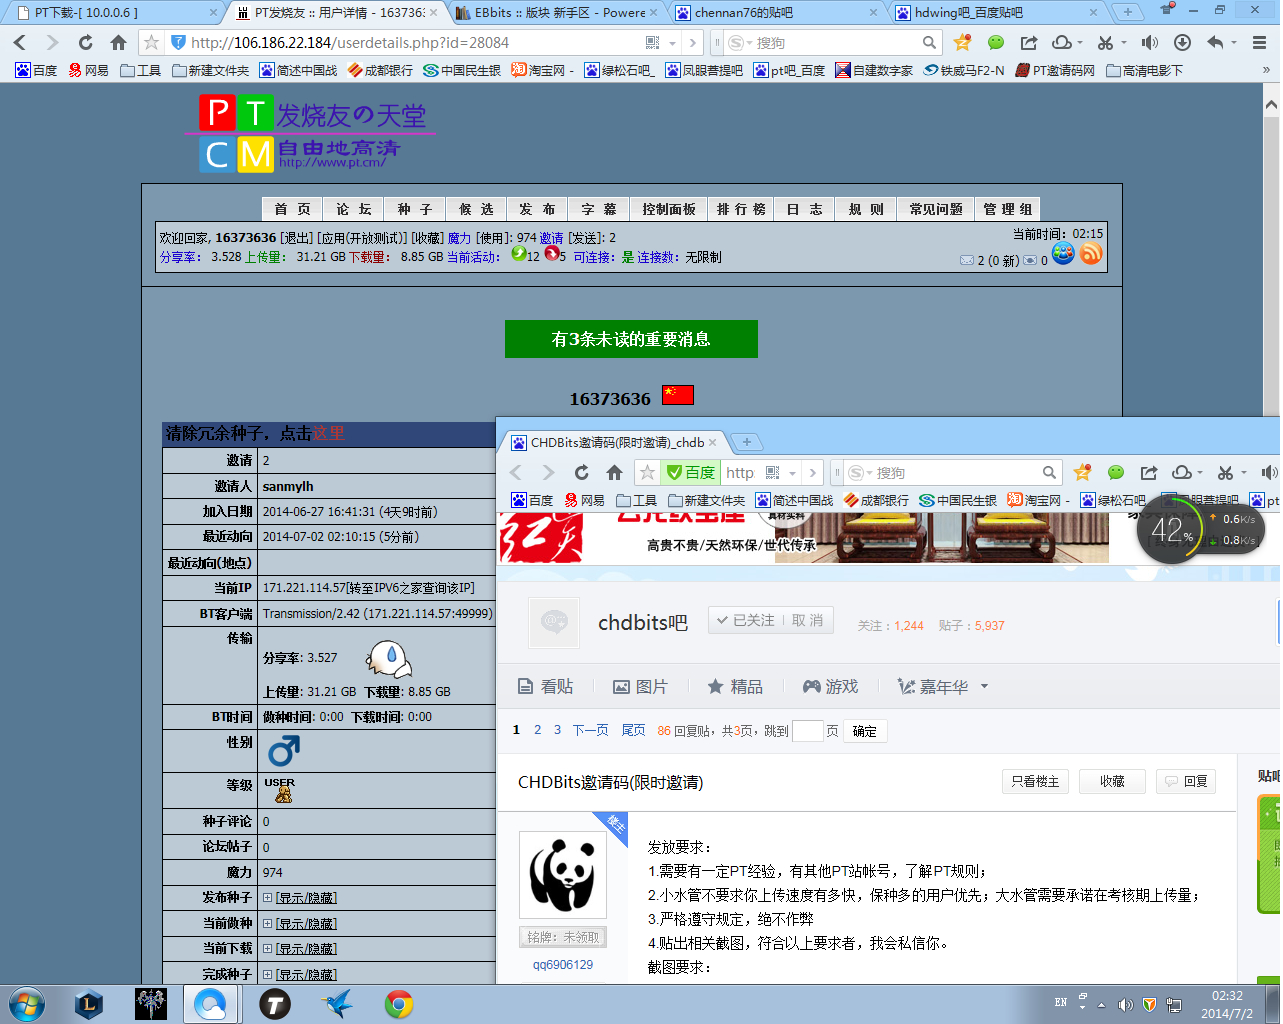Open the 控制面板 menu on the PT site
Screen dimensions: 1283x1024
(x=669, y=209)
